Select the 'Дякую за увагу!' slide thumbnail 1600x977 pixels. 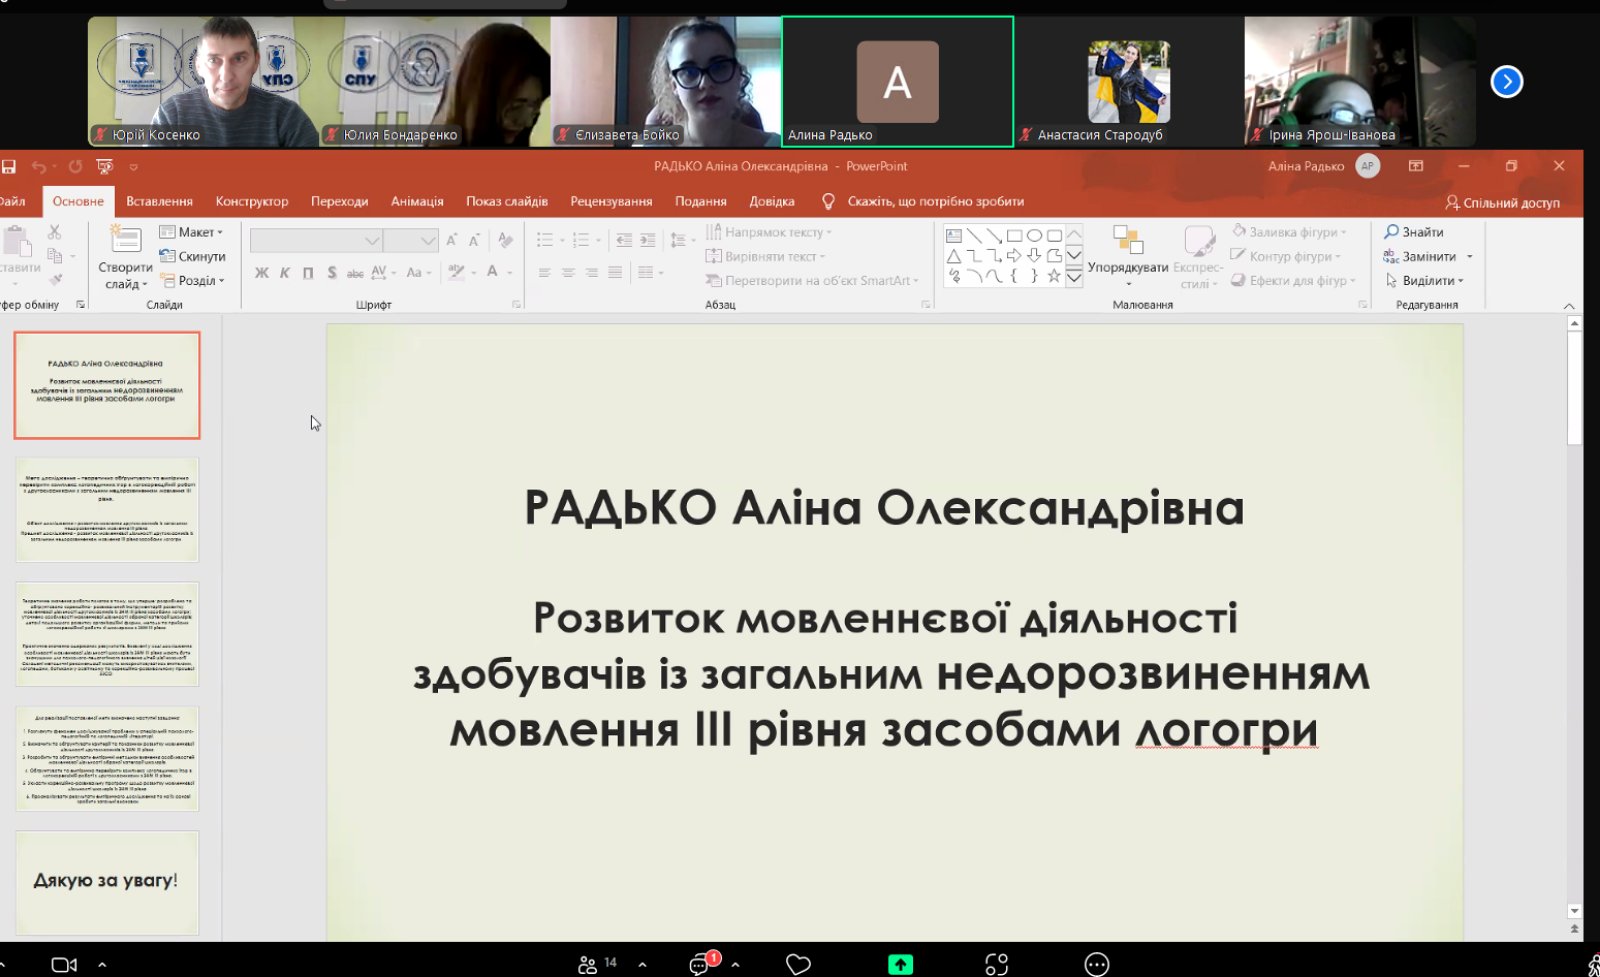pos(107,882)
